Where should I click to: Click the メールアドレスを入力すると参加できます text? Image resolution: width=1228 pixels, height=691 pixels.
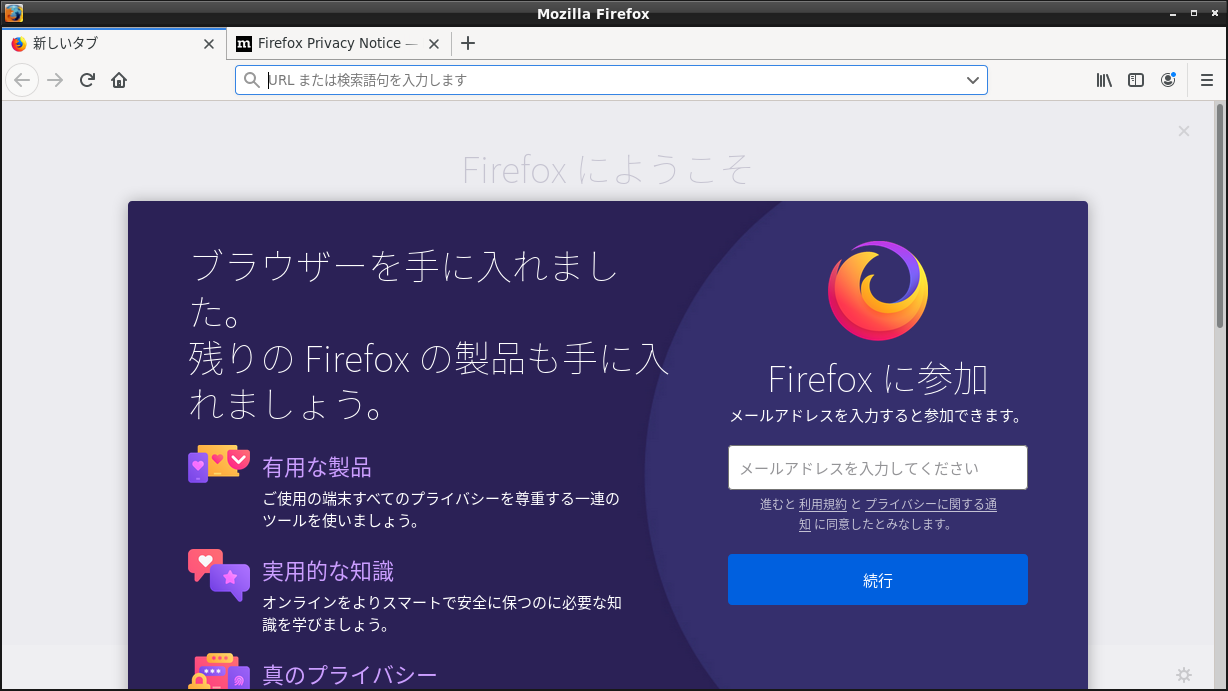(876, 416)
